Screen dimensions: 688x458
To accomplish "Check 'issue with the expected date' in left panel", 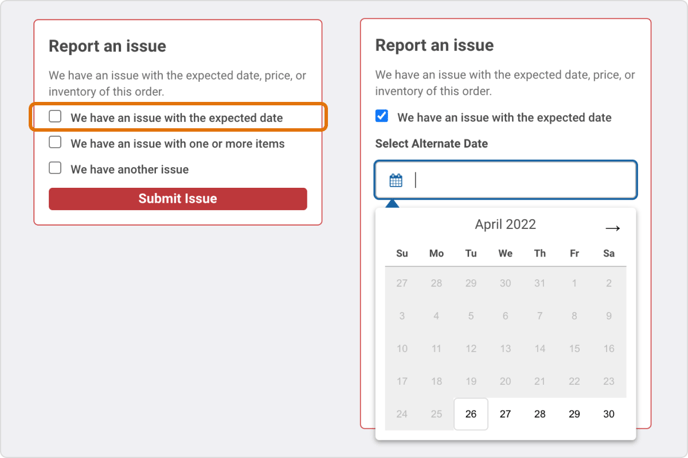I will coord(56,117).
